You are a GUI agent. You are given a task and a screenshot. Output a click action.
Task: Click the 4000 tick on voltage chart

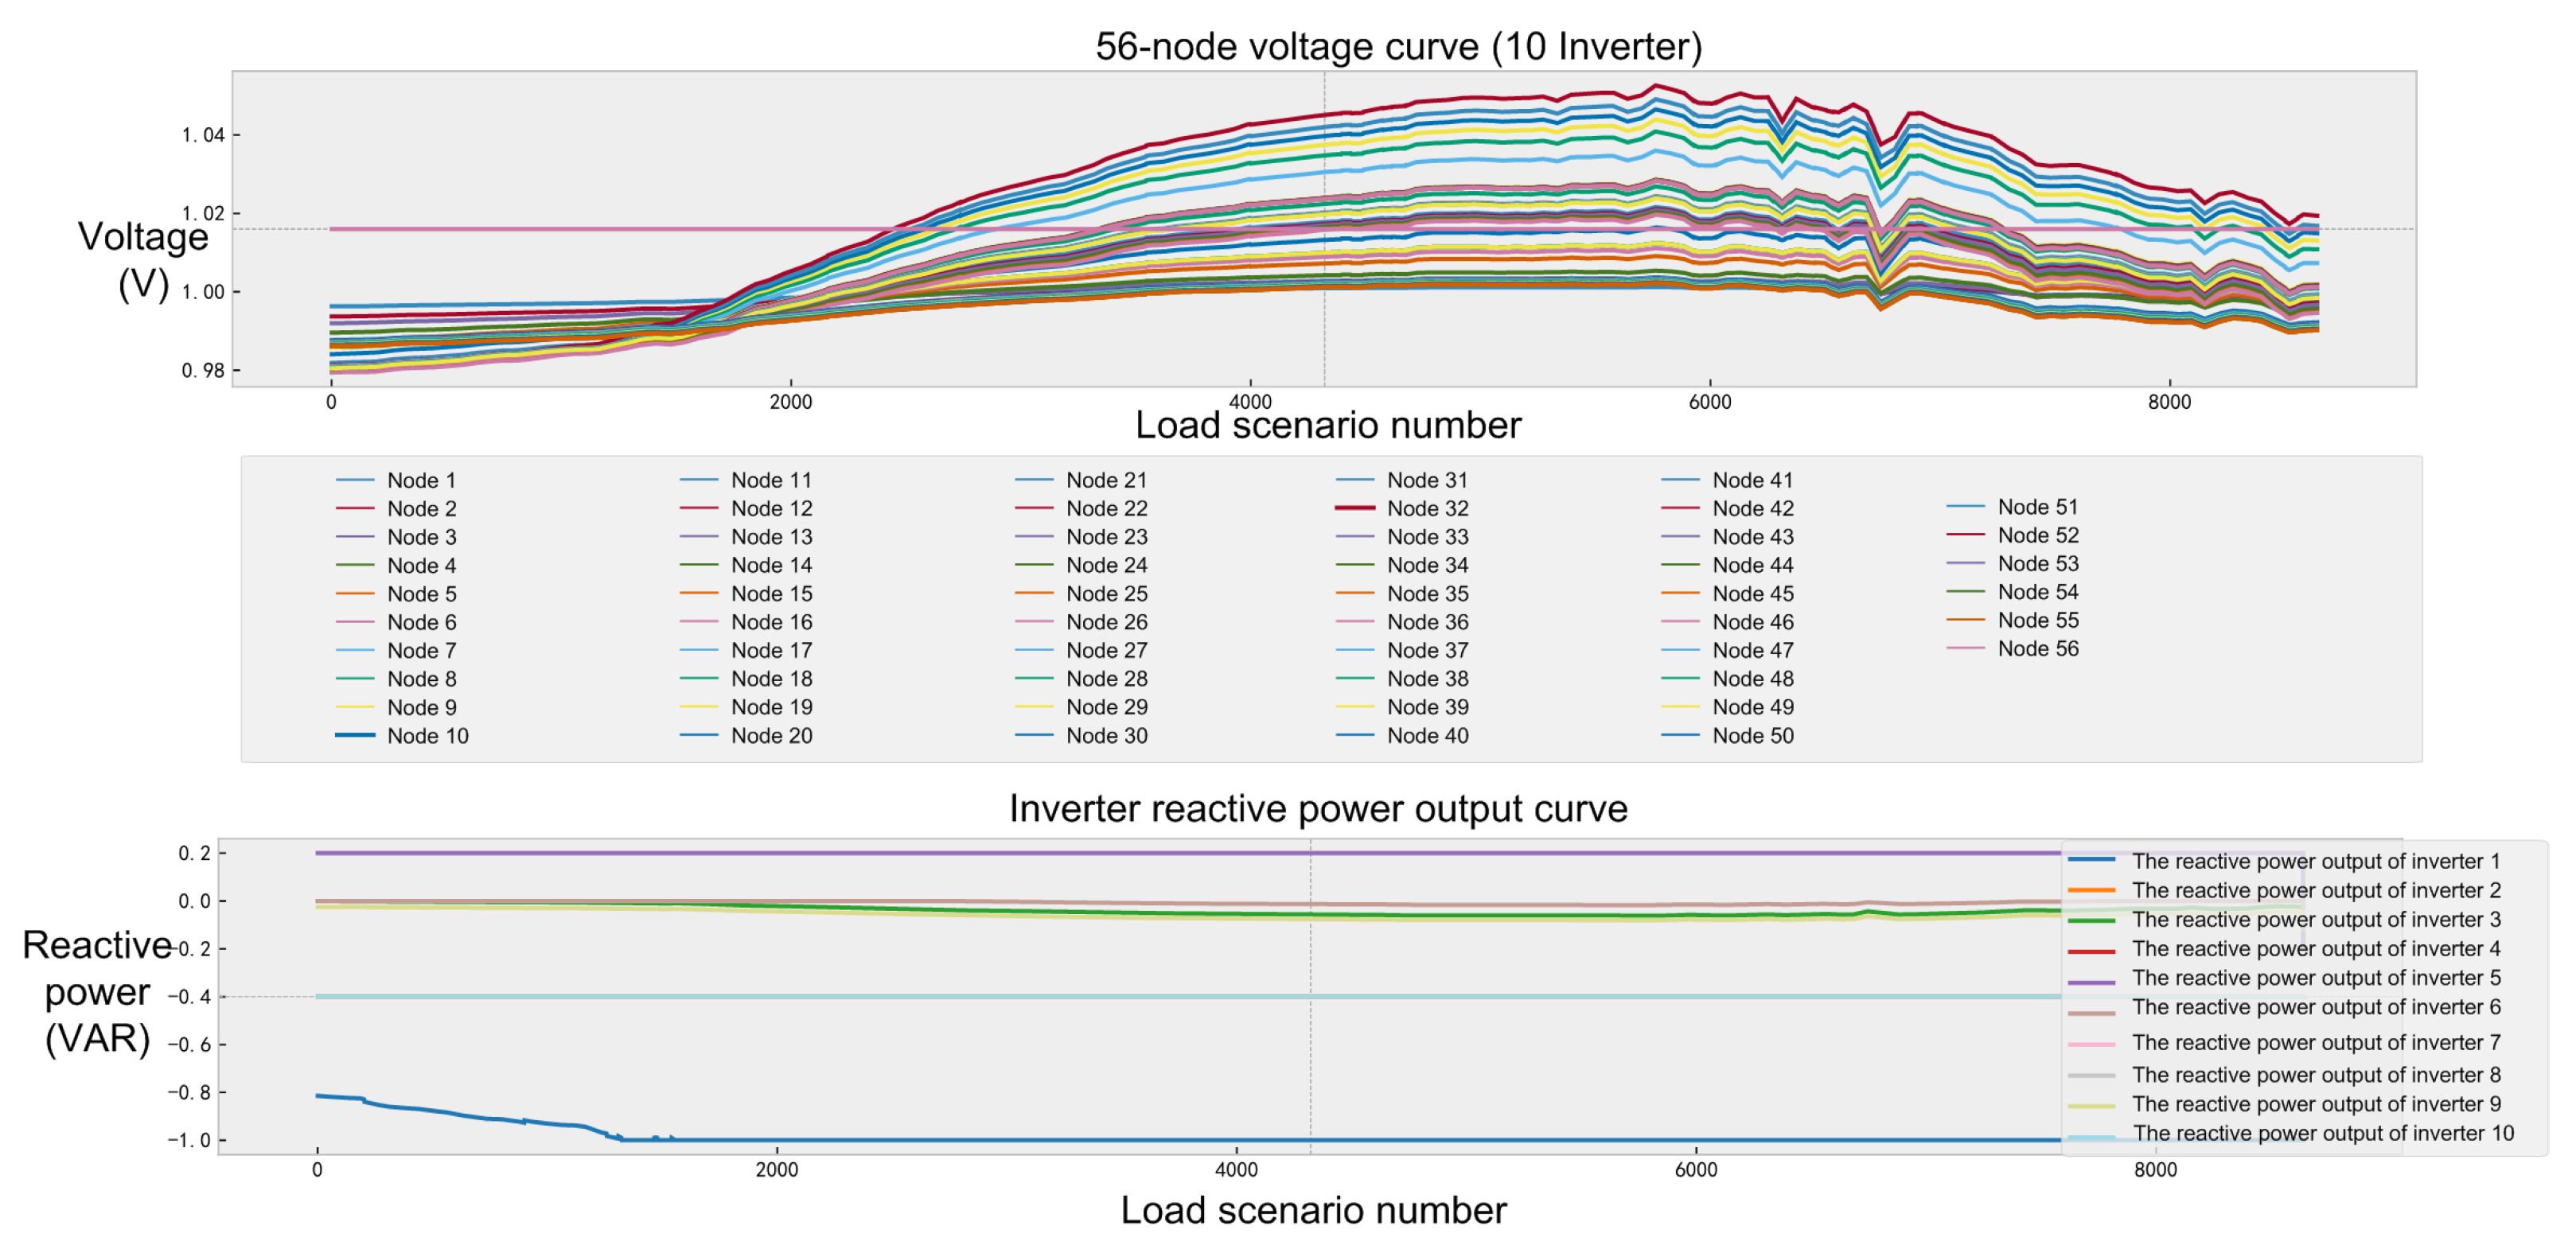point(1250,402)
